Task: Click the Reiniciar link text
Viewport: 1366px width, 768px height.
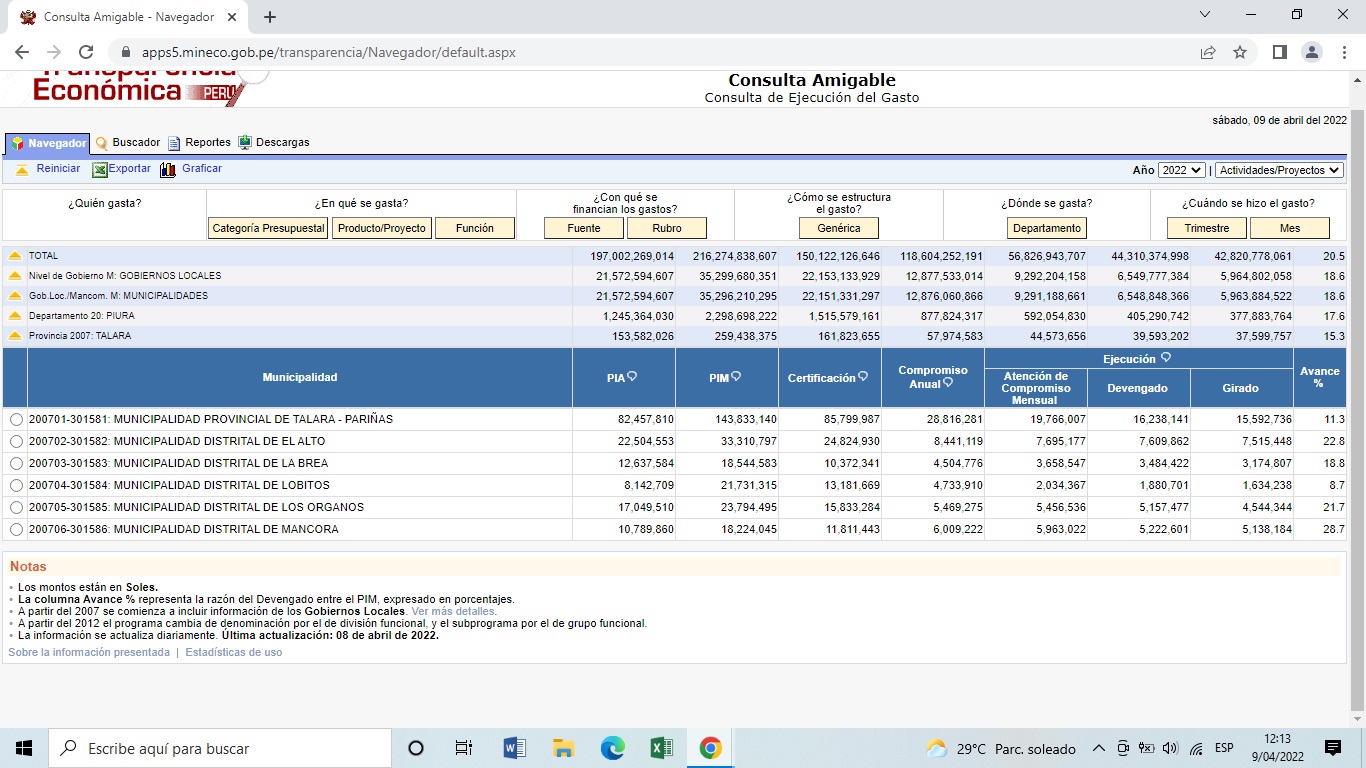Action: [58, 169]
